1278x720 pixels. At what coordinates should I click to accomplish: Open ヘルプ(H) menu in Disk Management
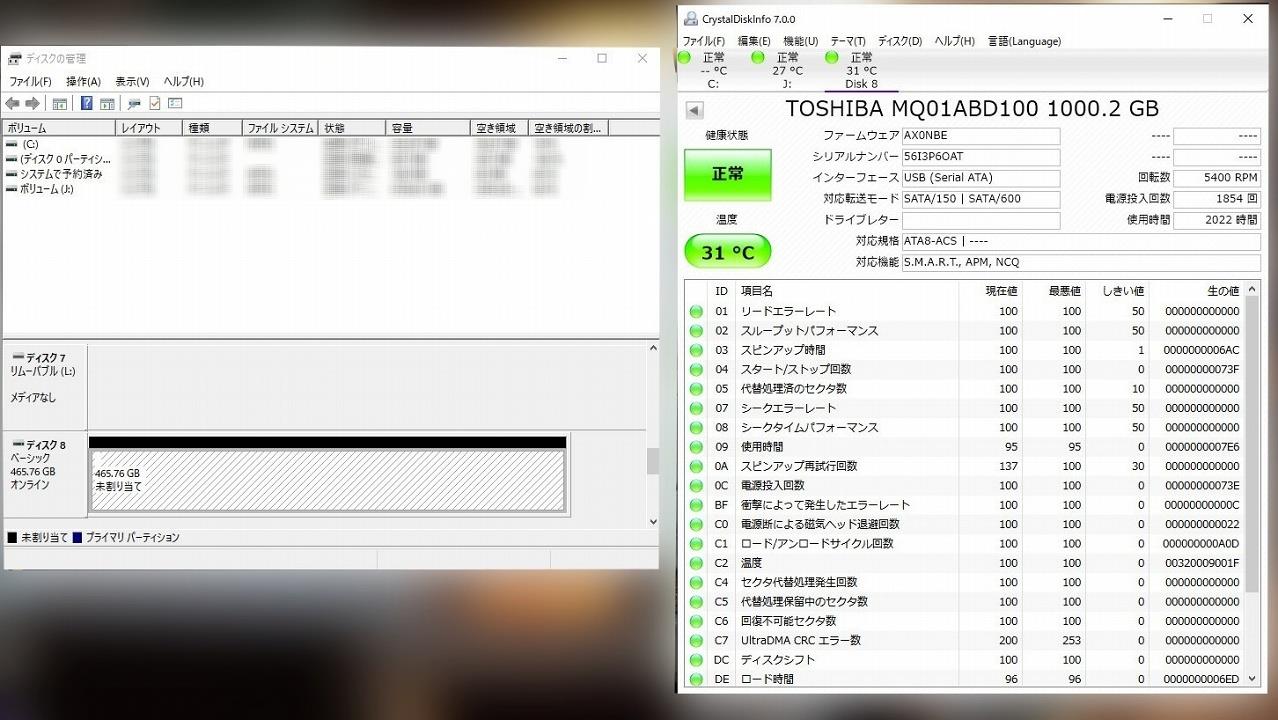(183, 81)
